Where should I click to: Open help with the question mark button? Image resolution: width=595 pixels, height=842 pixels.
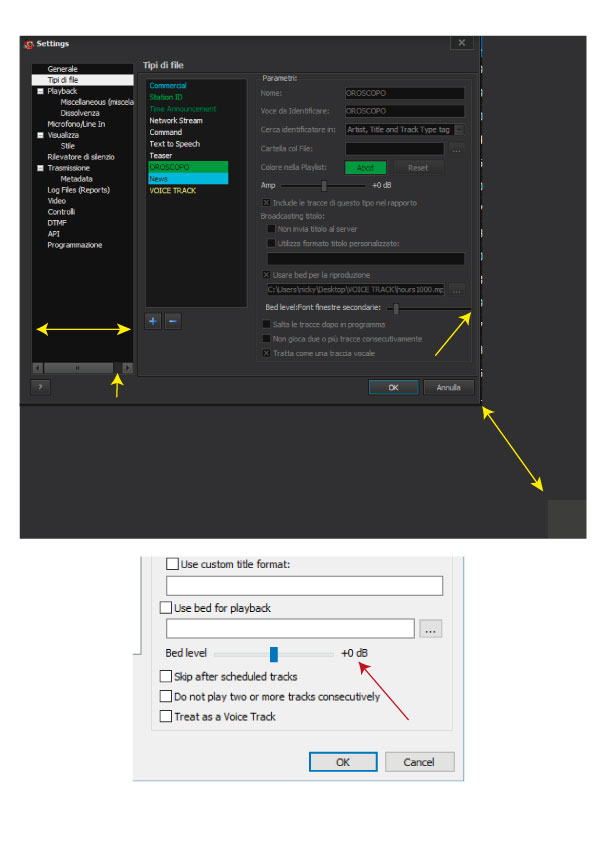[40, 387]
